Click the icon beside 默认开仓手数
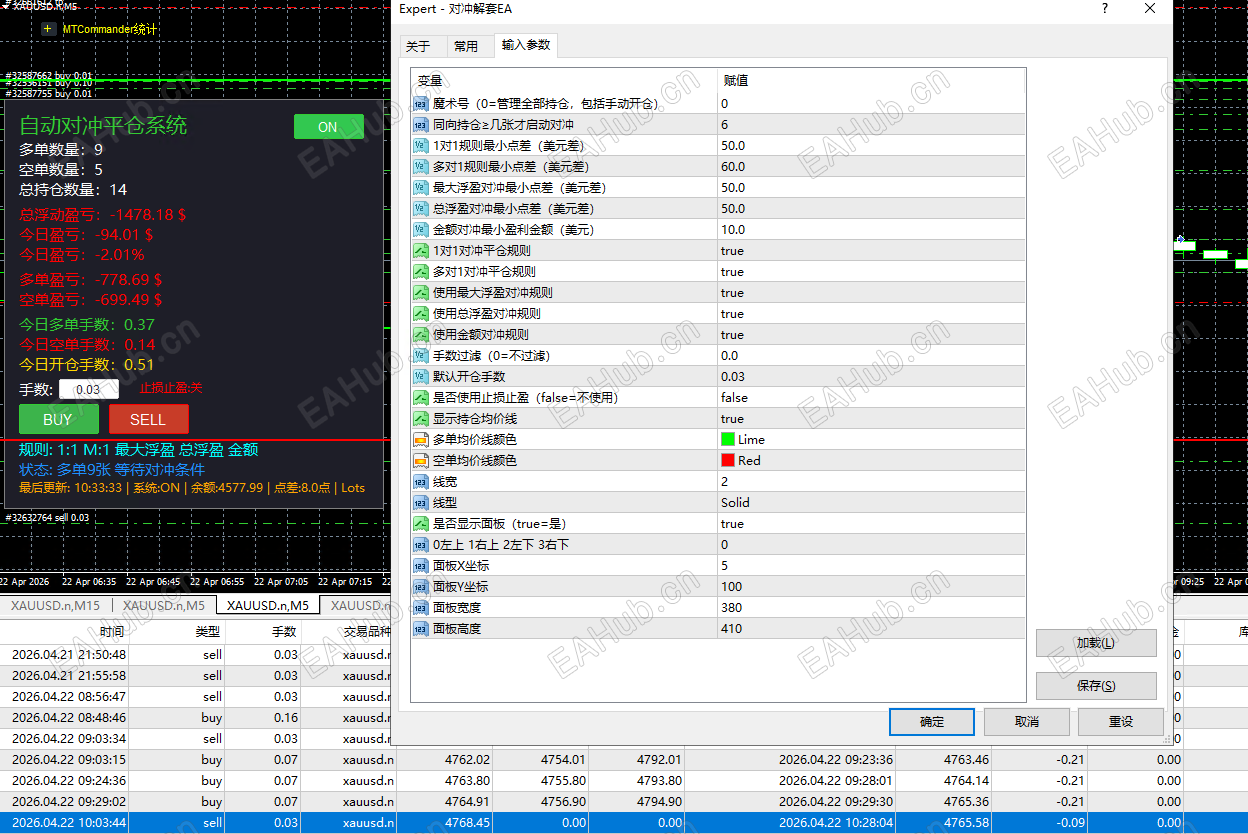The height and width of the screenshot is (834, 1248). [421, 376]
